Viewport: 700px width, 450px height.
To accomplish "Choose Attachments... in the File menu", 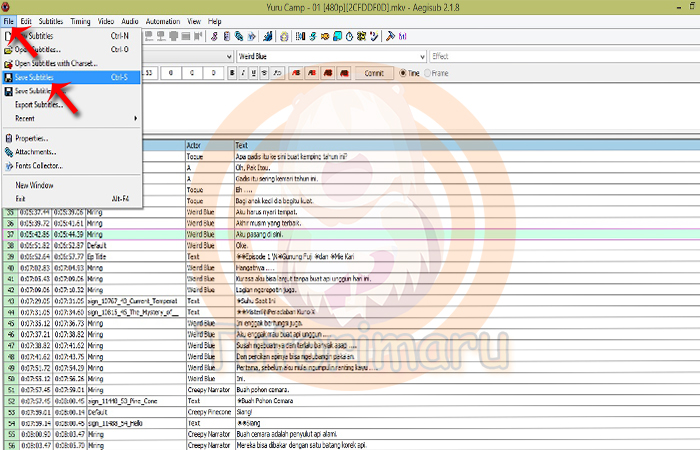I will tap(71, 152).
